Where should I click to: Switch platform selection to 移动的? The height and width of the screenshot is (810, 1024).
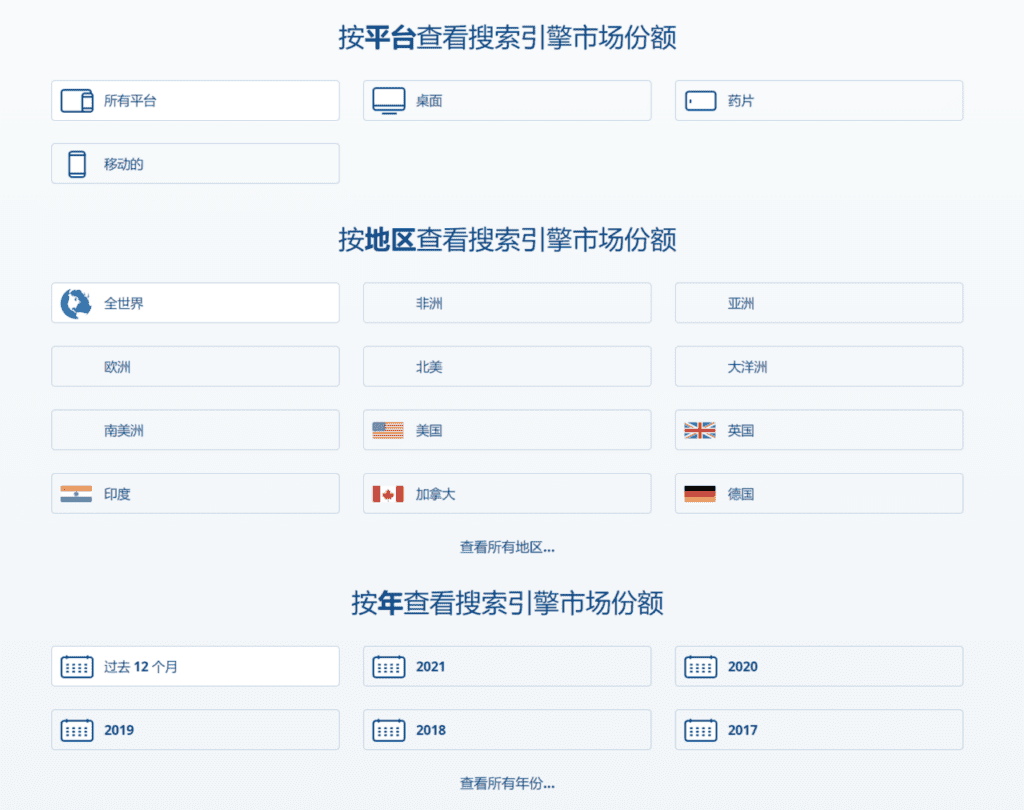click(195, 163)
